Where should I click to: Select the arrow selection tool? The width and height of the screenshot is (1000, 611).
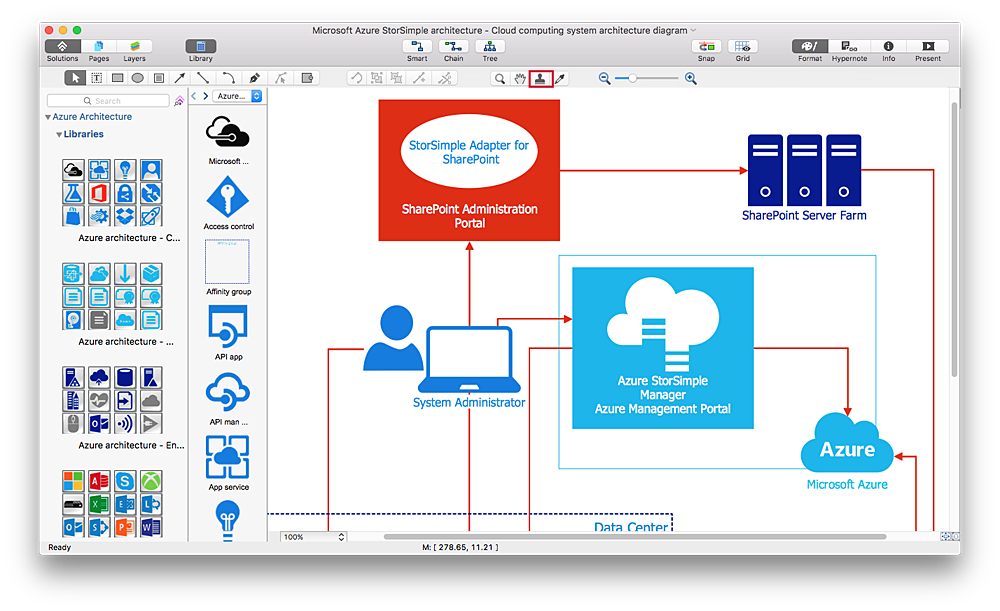[x=75, y=78]
